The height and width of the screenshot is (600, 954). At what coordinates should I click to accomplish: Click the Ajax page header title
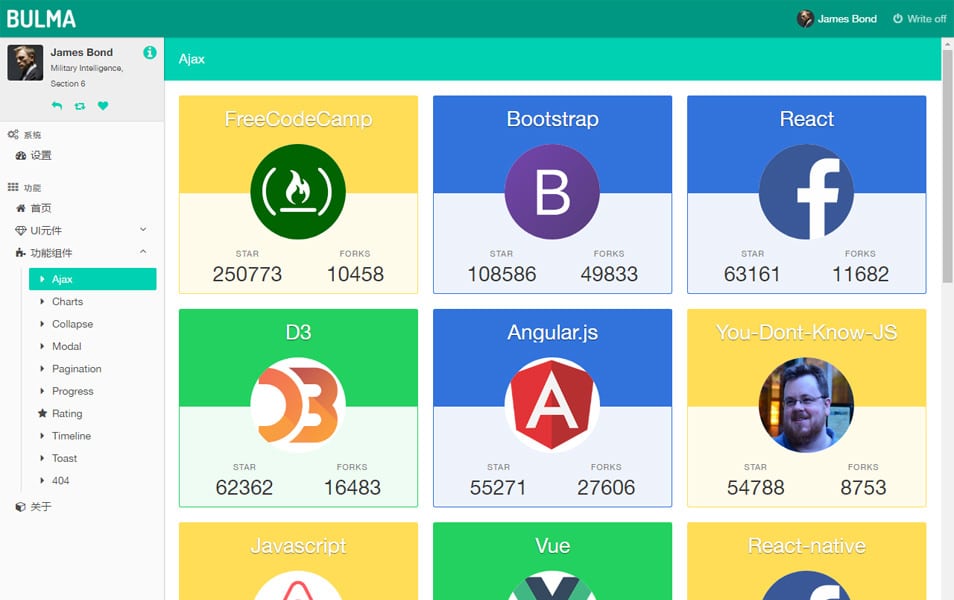pos(192,59)
